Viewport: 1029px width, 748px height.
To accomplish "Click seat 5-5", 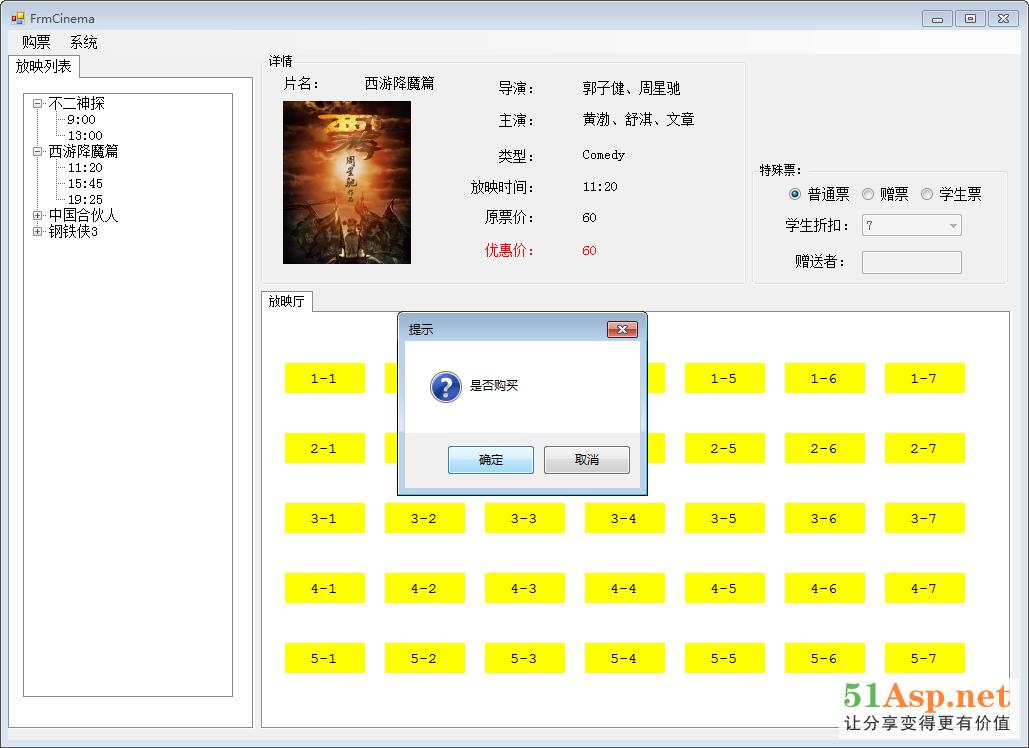I will click(x=724, y=658).
